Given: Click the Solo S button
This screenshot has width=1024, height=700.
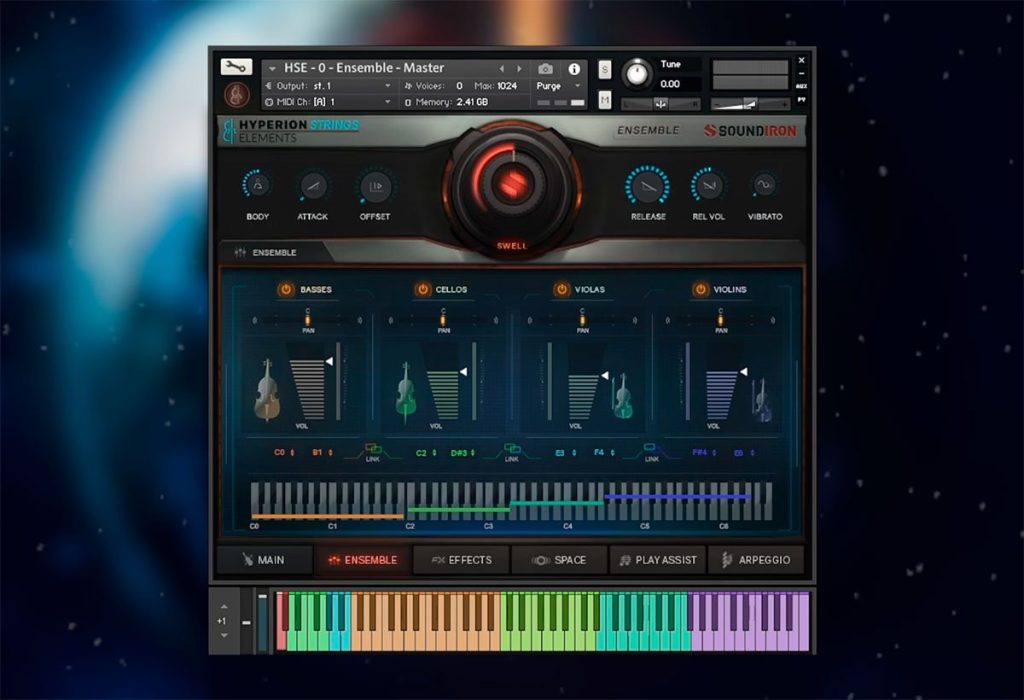Looking at the screenshot, I should click(x=605, y=69).
